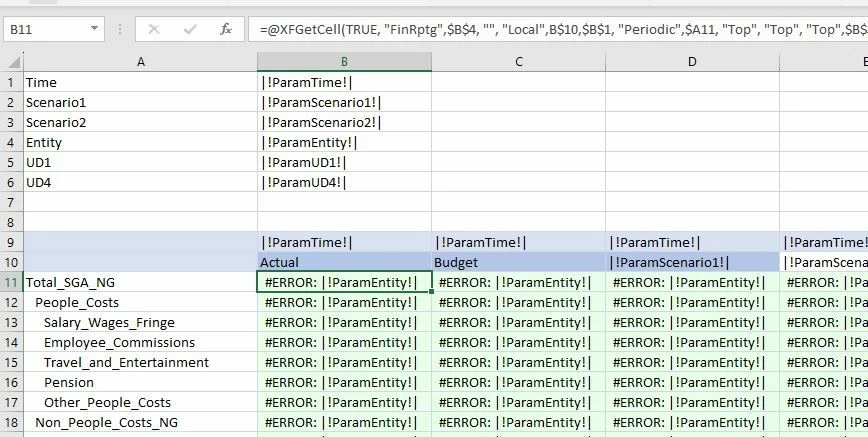
Task: Click the Enter checkmark formula bar icon
Action: click(190, 29)
